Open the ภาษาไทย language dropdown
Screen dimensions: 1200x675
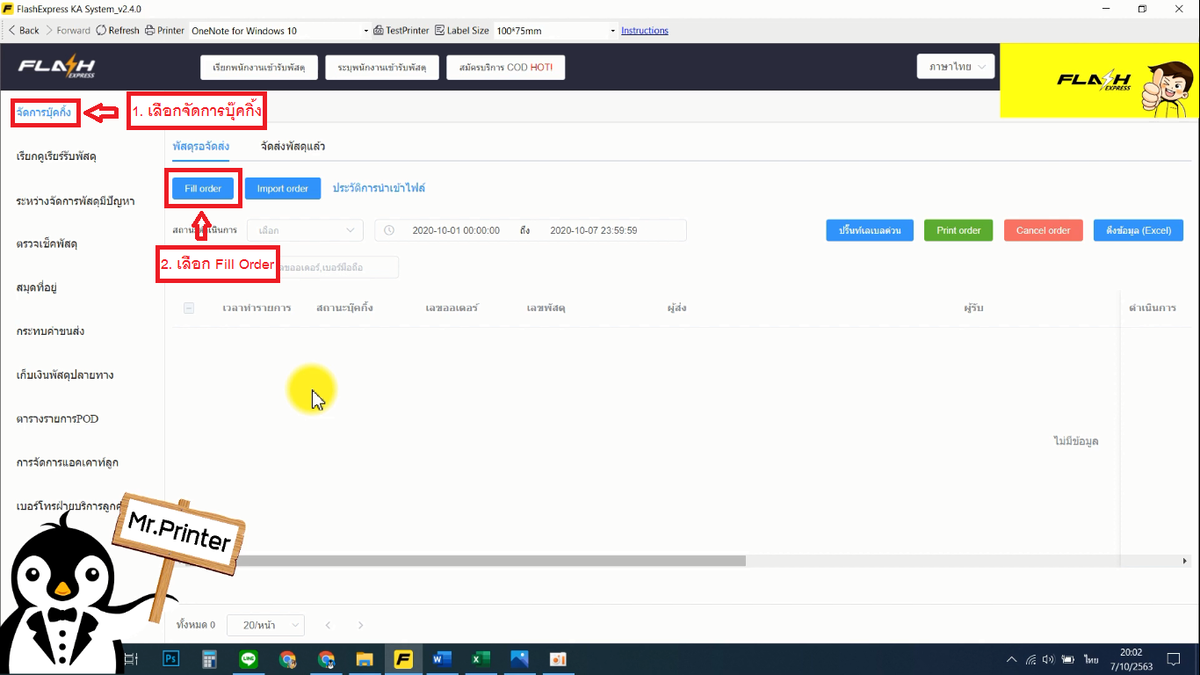[x=956, y=67]
